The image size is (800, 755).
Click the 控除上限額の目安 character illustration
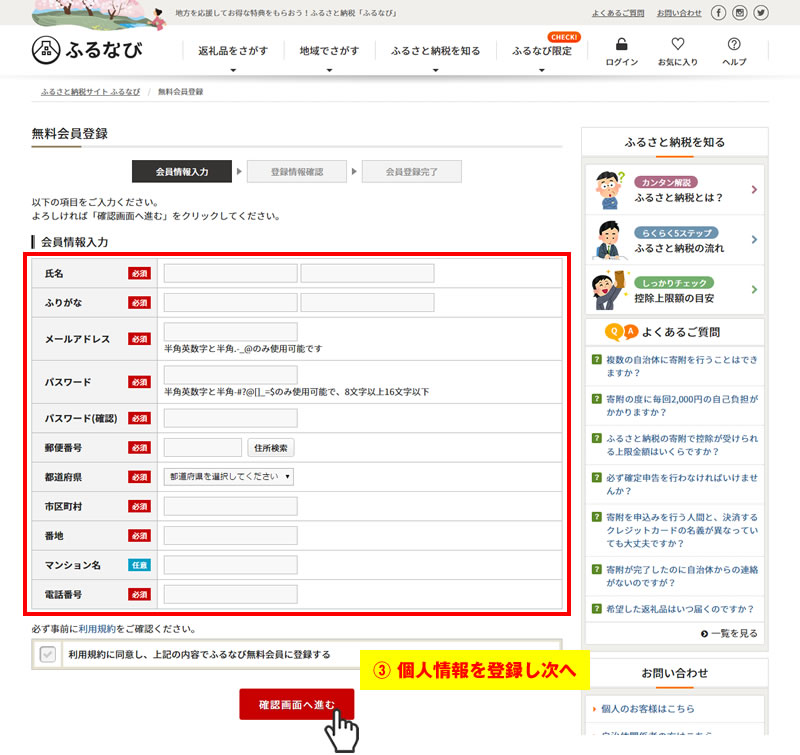[609, 290]
